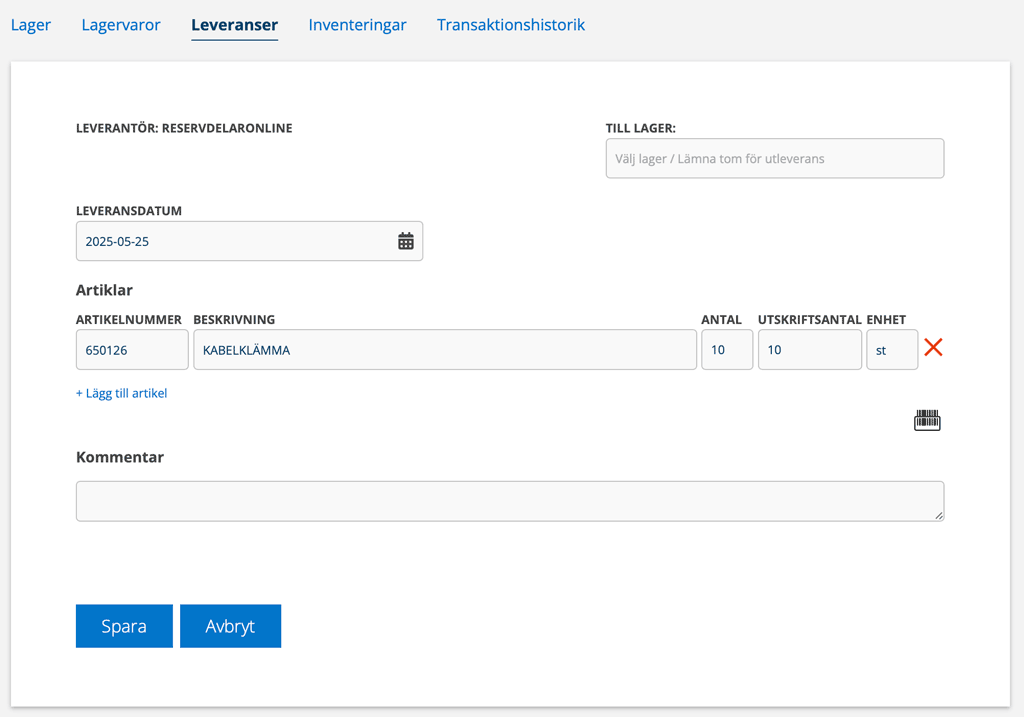Click inside the Kommentar text area

pos(510,501)
